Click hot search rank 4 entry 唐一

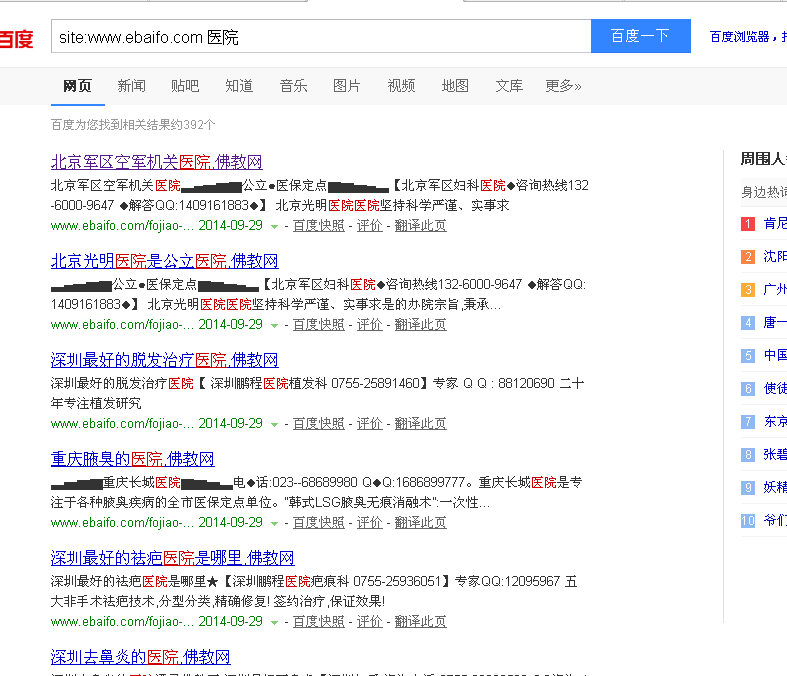click(775, 322)
